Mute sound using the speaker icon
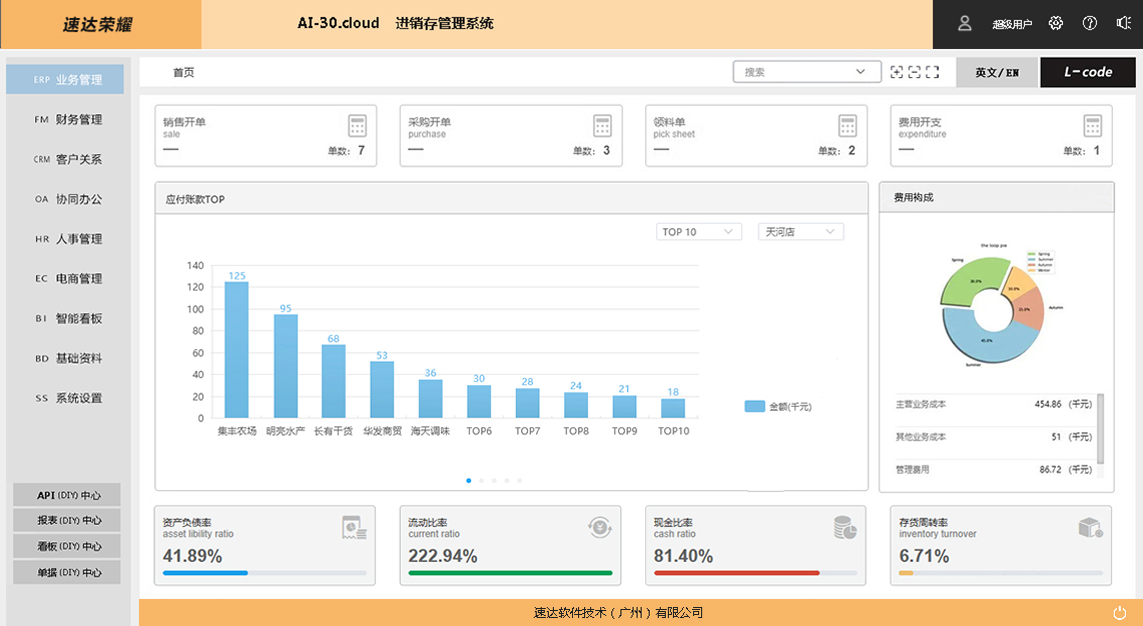This screenshot has height=626, width=1143. (x=1123, y=23)
